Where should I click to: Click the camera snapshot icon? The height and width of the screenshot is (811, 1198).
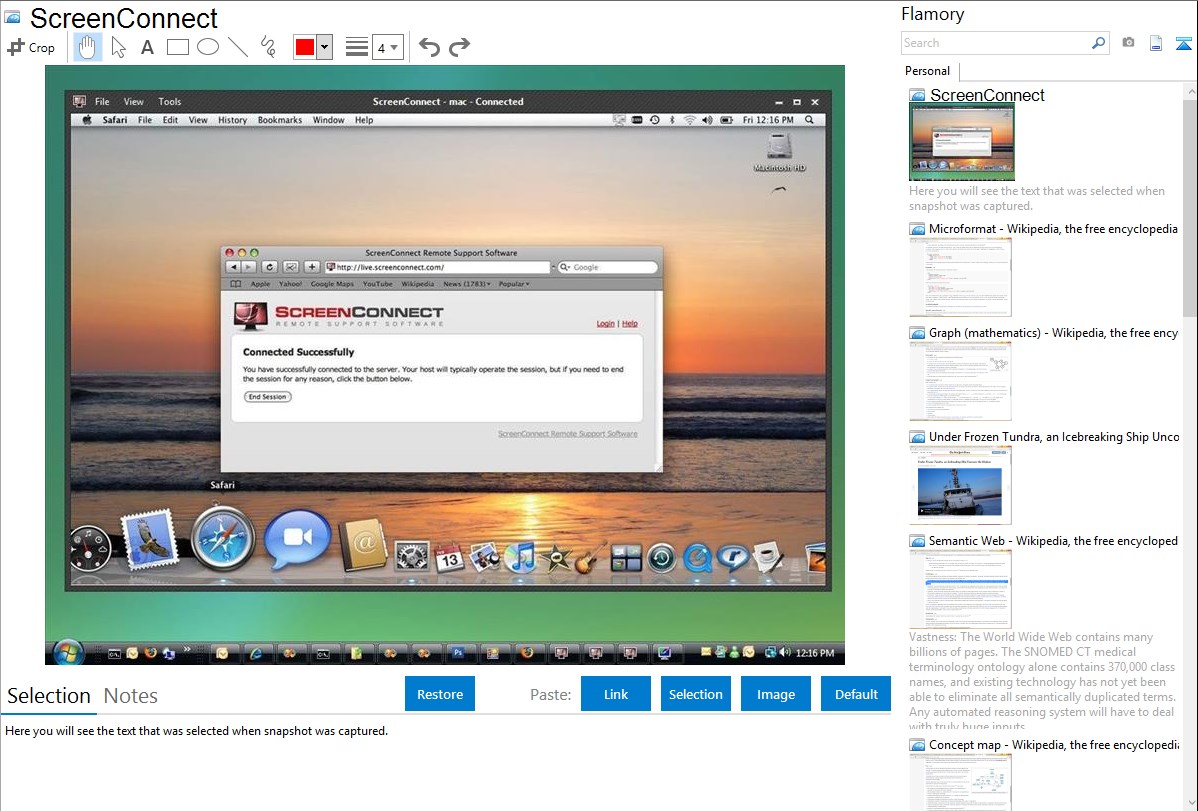point(1128,43)
